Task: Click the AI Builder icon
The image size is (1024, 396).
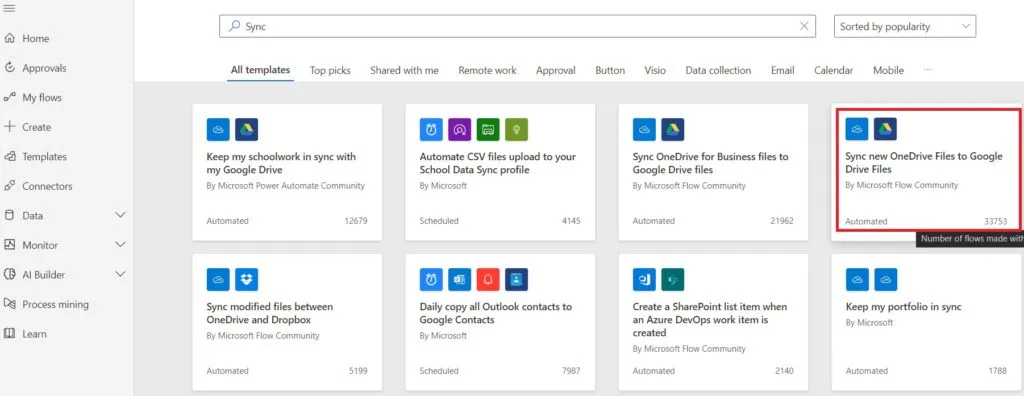Action: (9, 274)
